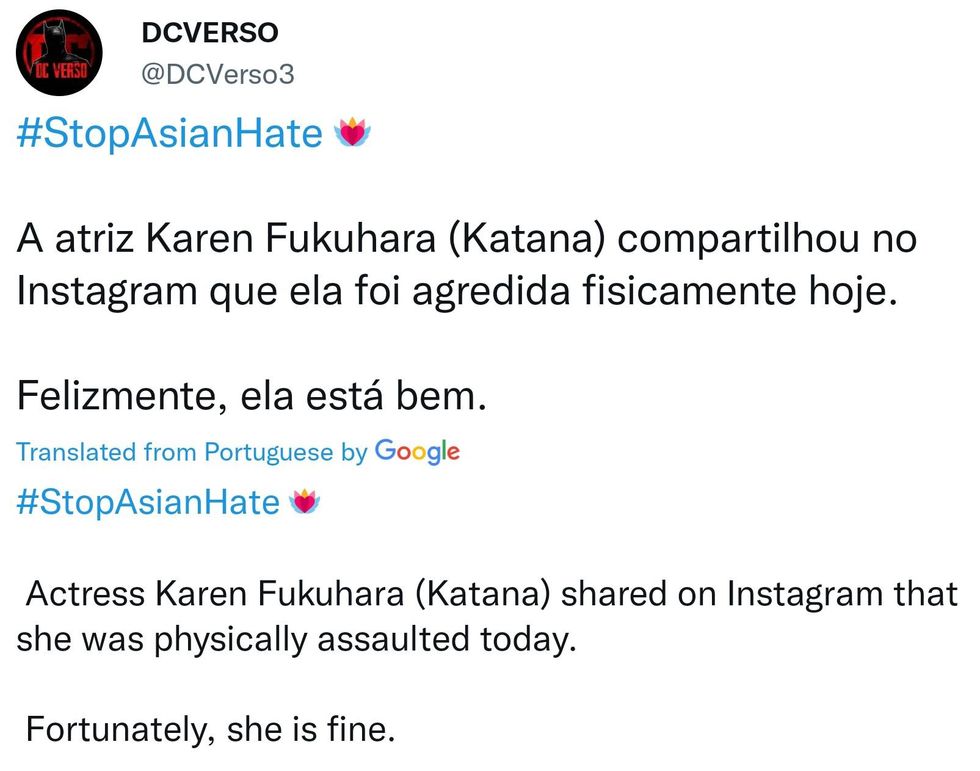Click the line "Felizmente, ela está bem."

251,397
